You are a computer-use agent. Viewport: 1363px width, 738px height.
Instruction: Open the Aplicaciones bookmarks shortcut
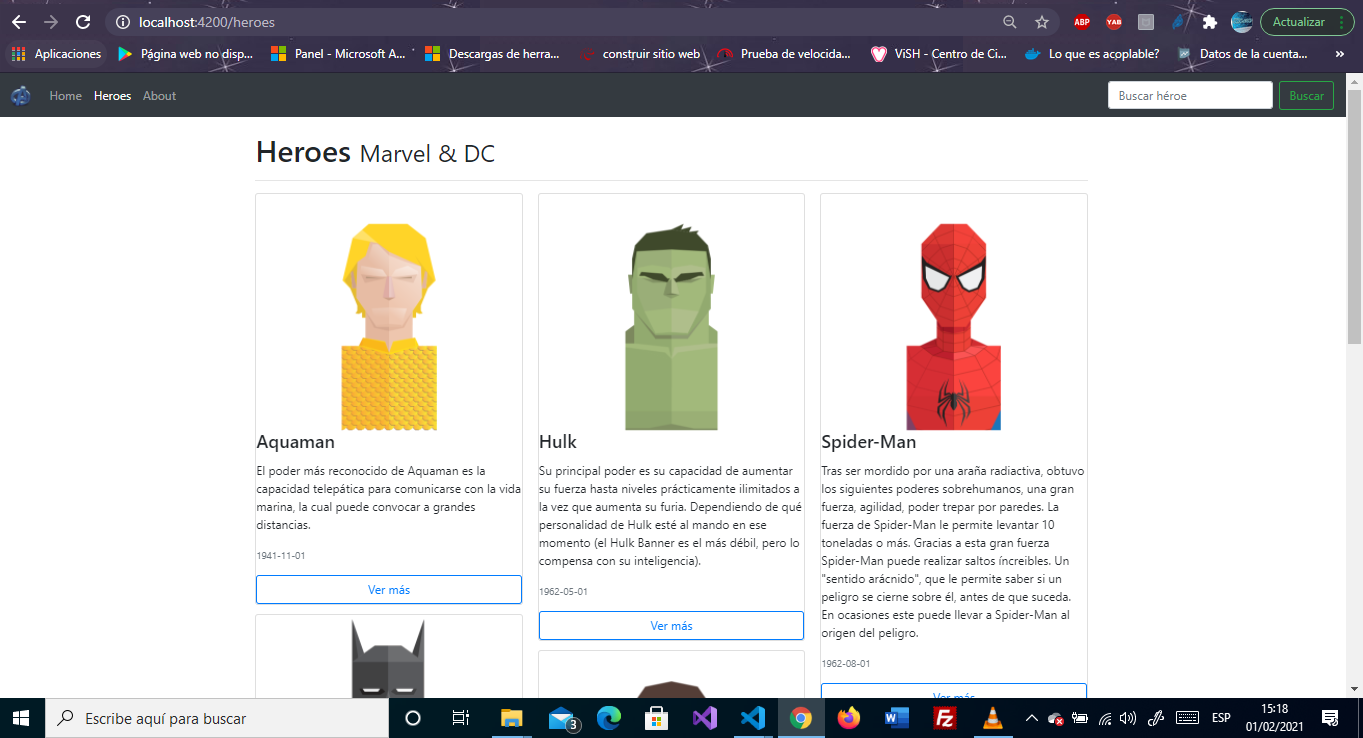pyautogui.click(x=57, y=54)
